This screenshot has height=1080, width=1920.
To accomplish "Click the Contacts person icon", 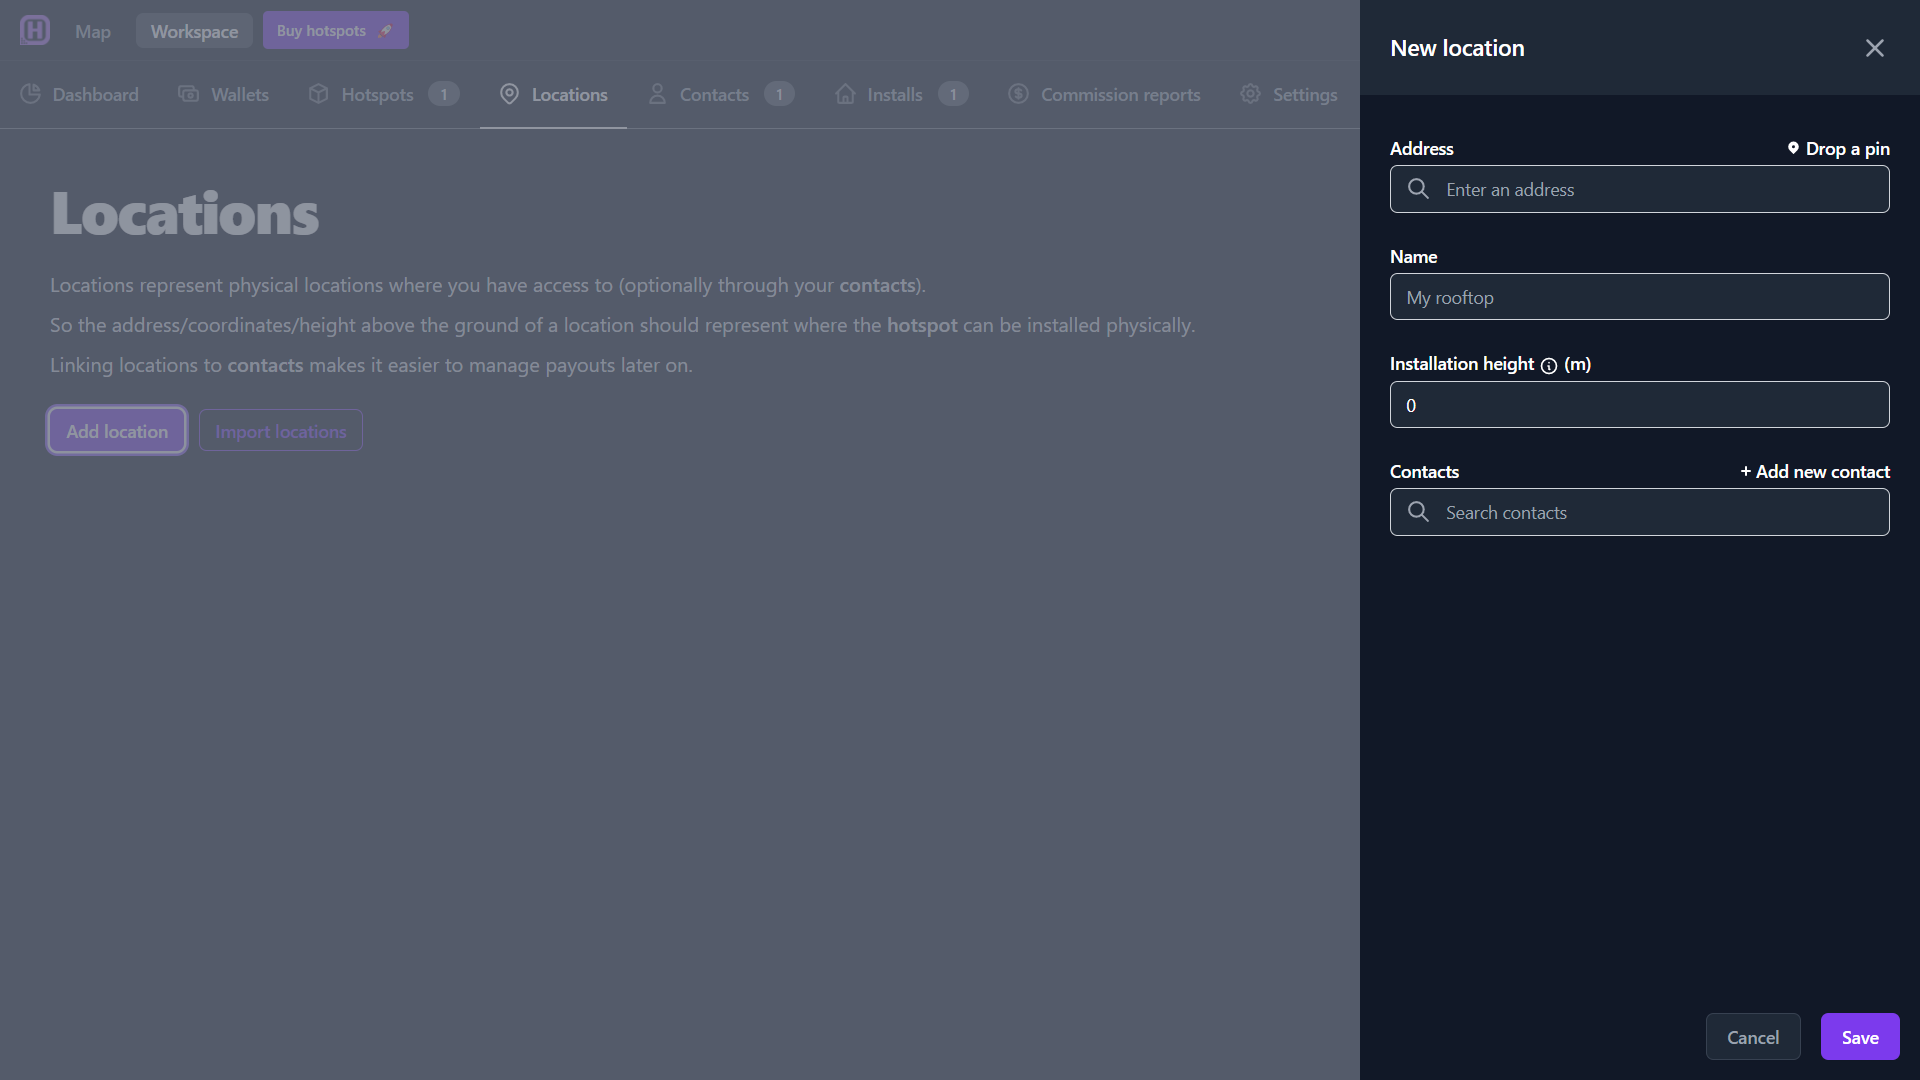I will pos(657,94).
